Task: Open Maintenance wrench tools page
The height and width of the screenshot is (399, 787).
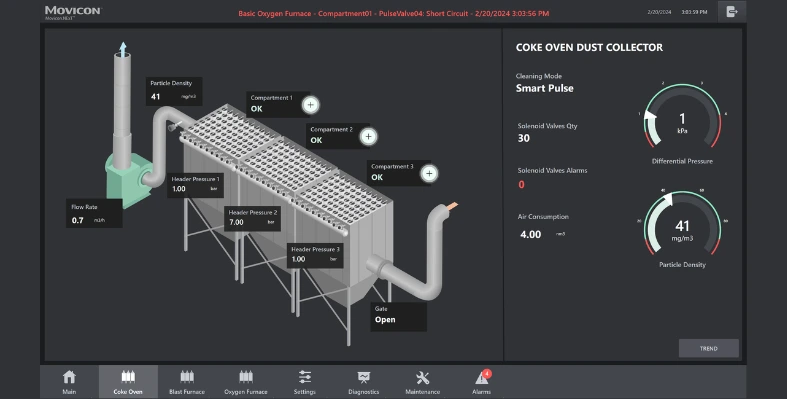Action: point(423,382)
